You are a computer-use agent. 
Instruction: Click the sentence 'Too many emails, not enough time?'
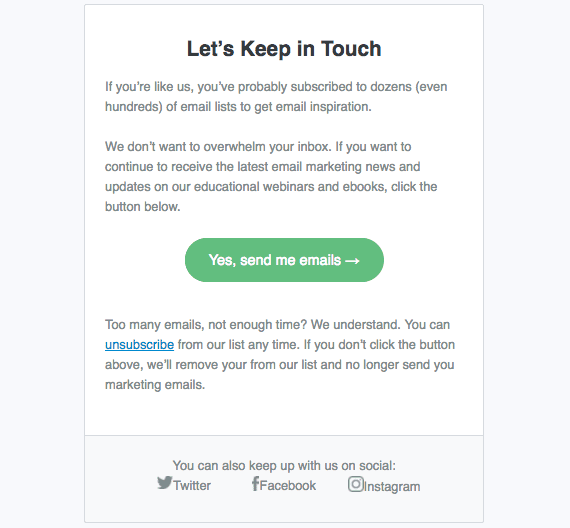(x=206, y=325)
